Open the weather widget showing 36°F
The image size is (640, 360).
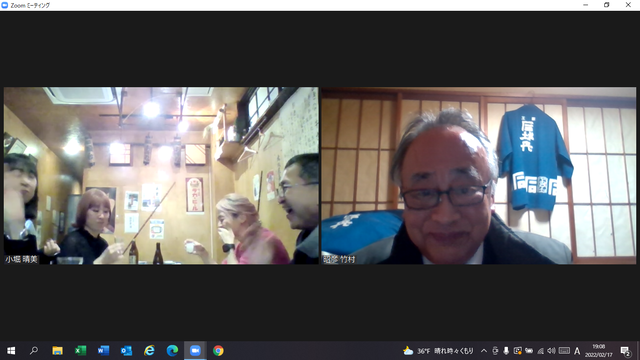438,351
